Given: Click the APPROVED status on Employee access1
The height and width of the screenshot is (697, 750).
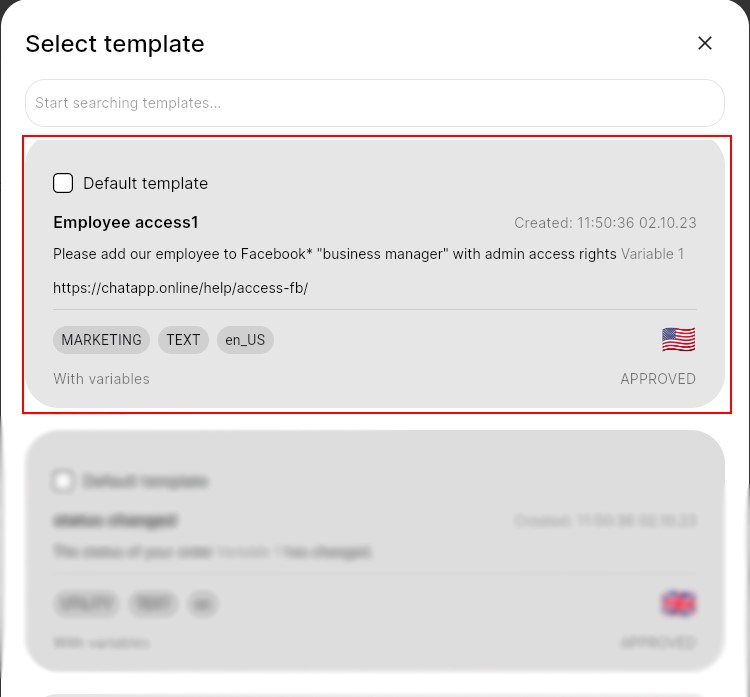Looking at the screenshot, I should tap(657, 379).
